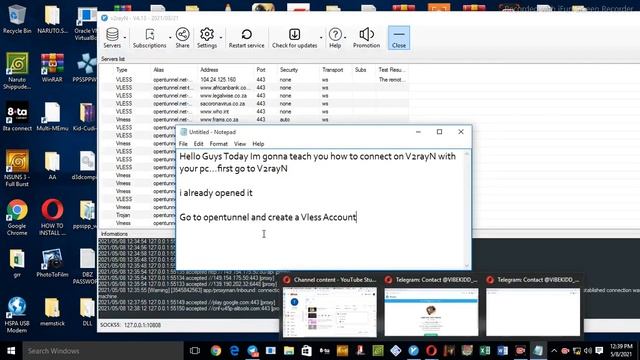Show hidden system tray icons
Screen dimensions: 640x360
tap(554, 351)
